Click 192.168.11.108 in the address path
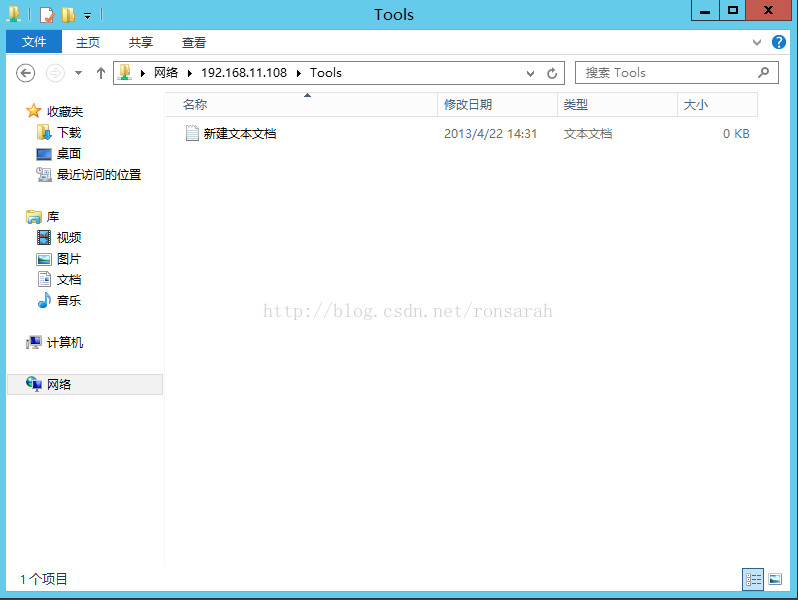 point(244,73)
